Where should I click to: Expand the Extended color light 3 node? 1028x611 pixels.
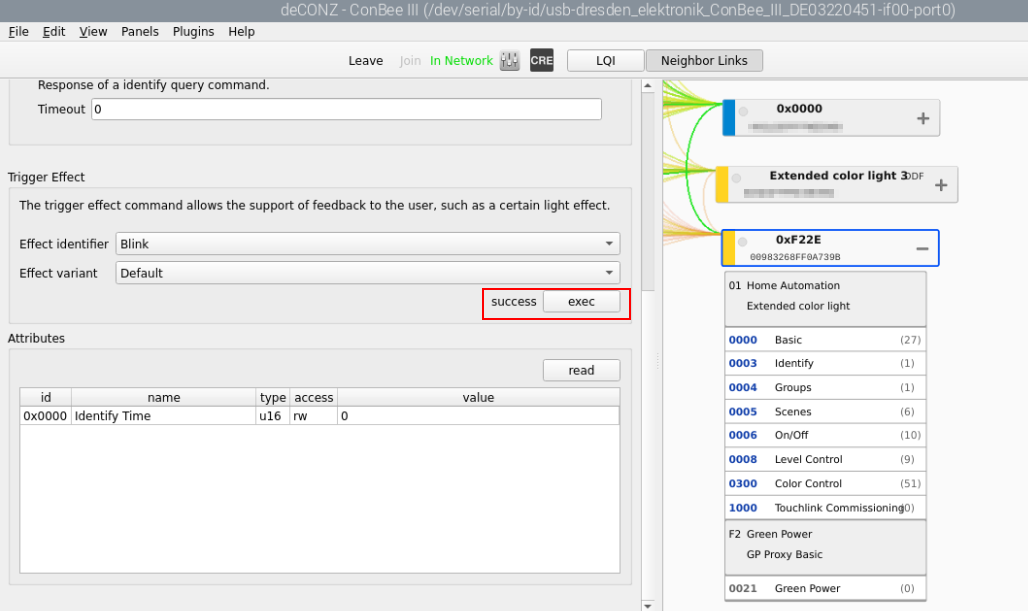click(x=941, y=185)
